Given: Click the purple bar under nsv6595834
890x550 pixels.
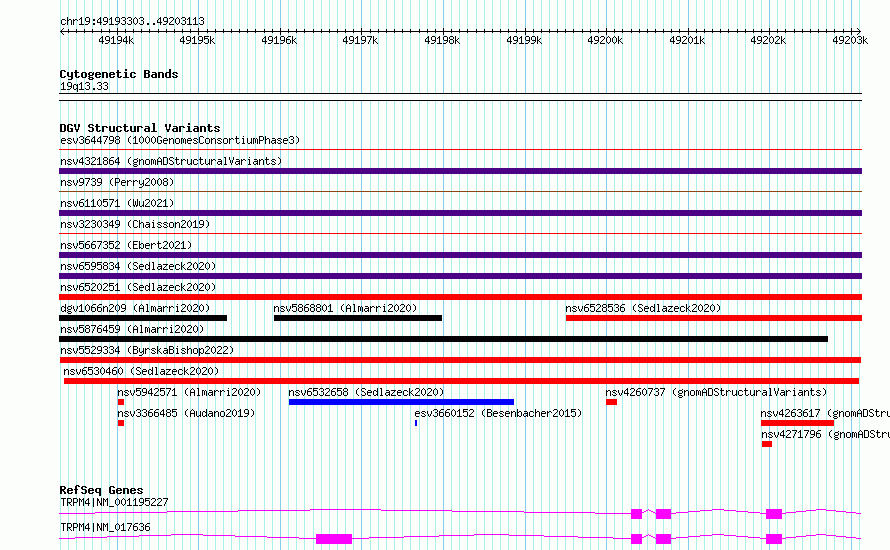Looking at the screenshot, I should pos(460,276).
